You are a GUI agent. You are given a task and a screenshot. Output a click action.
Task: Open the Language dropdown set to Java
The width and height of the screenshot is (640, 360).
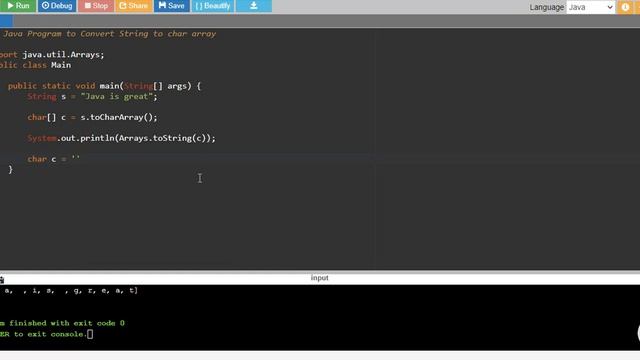[591, 7]
